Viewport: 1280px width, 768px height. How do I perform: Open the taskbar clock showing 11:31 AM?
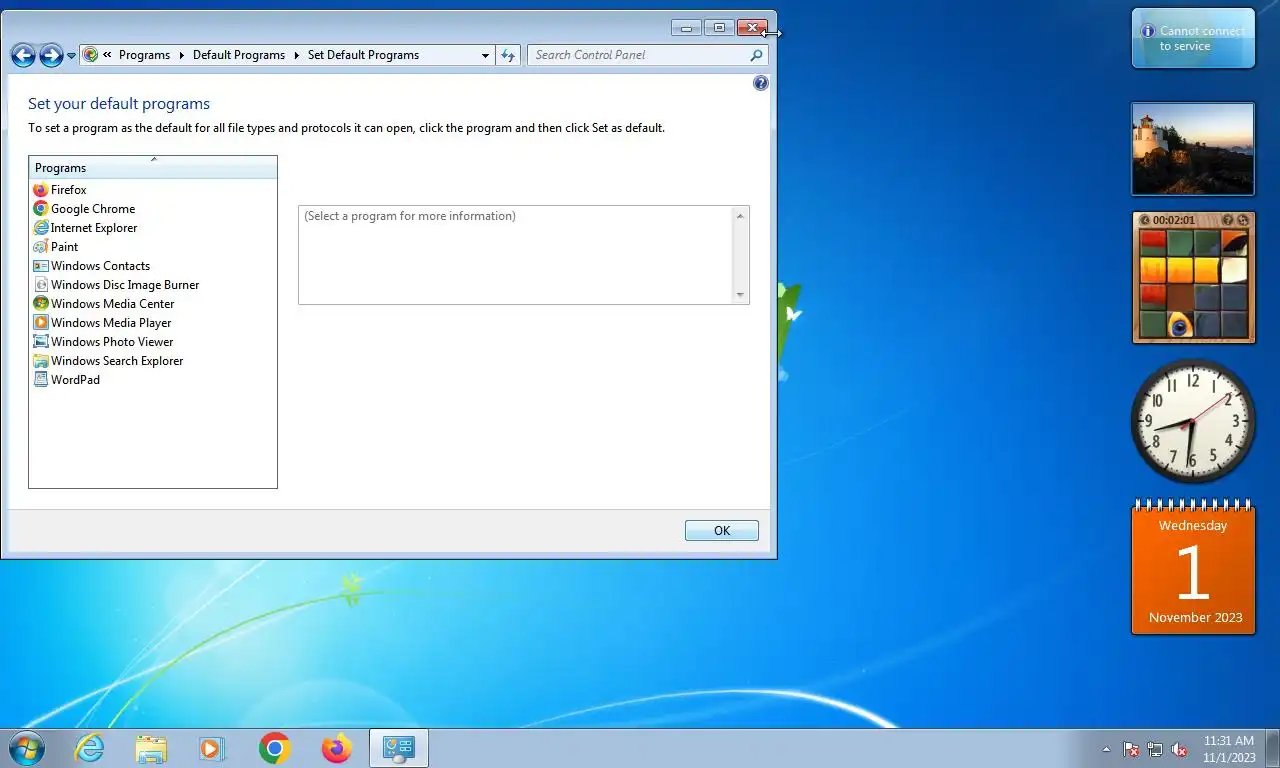(1229, 749)
